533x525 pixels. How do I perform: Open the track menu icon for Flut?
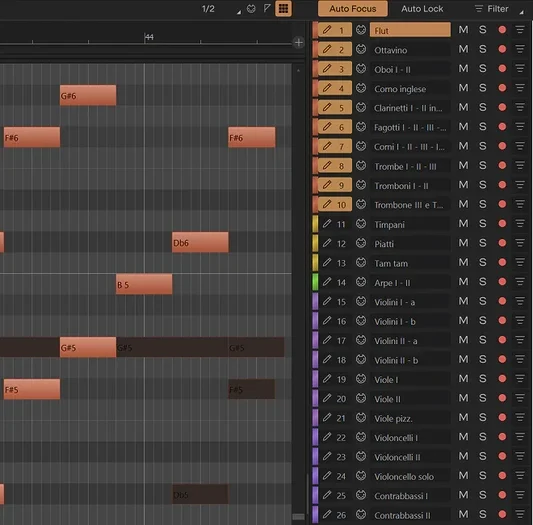point(520,30)
